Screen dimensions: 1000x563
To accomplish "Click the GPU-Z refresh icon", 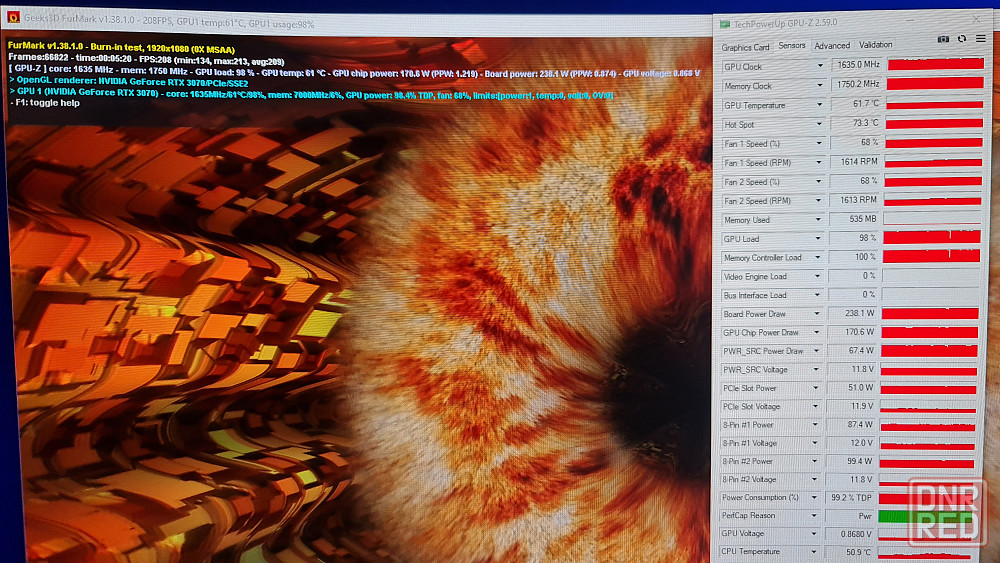I will pos(962,39).
